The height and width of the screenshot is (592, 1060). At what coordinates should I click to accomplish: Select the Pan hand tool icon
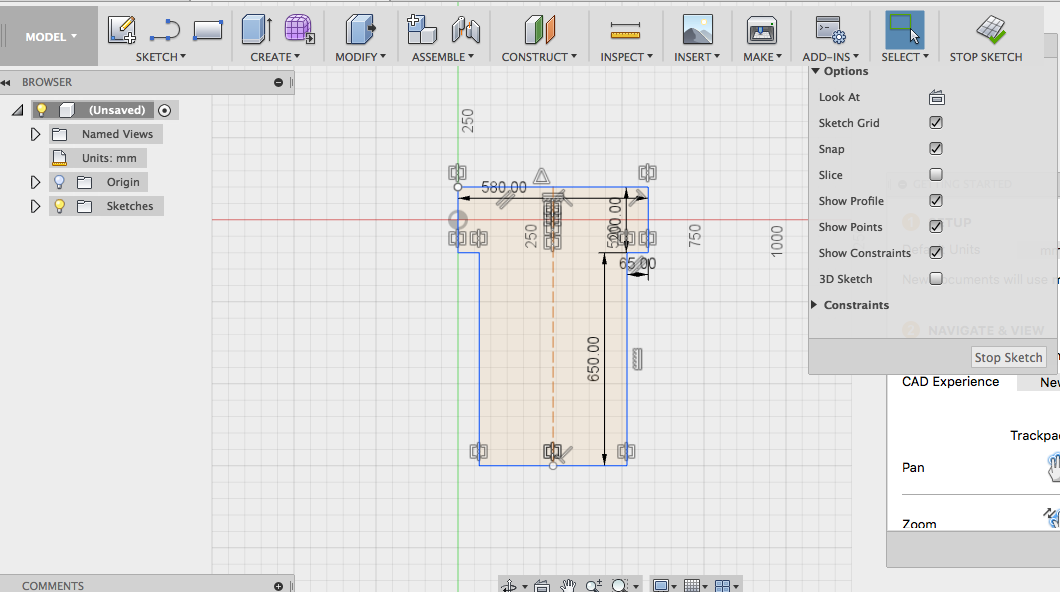[568, 586]
